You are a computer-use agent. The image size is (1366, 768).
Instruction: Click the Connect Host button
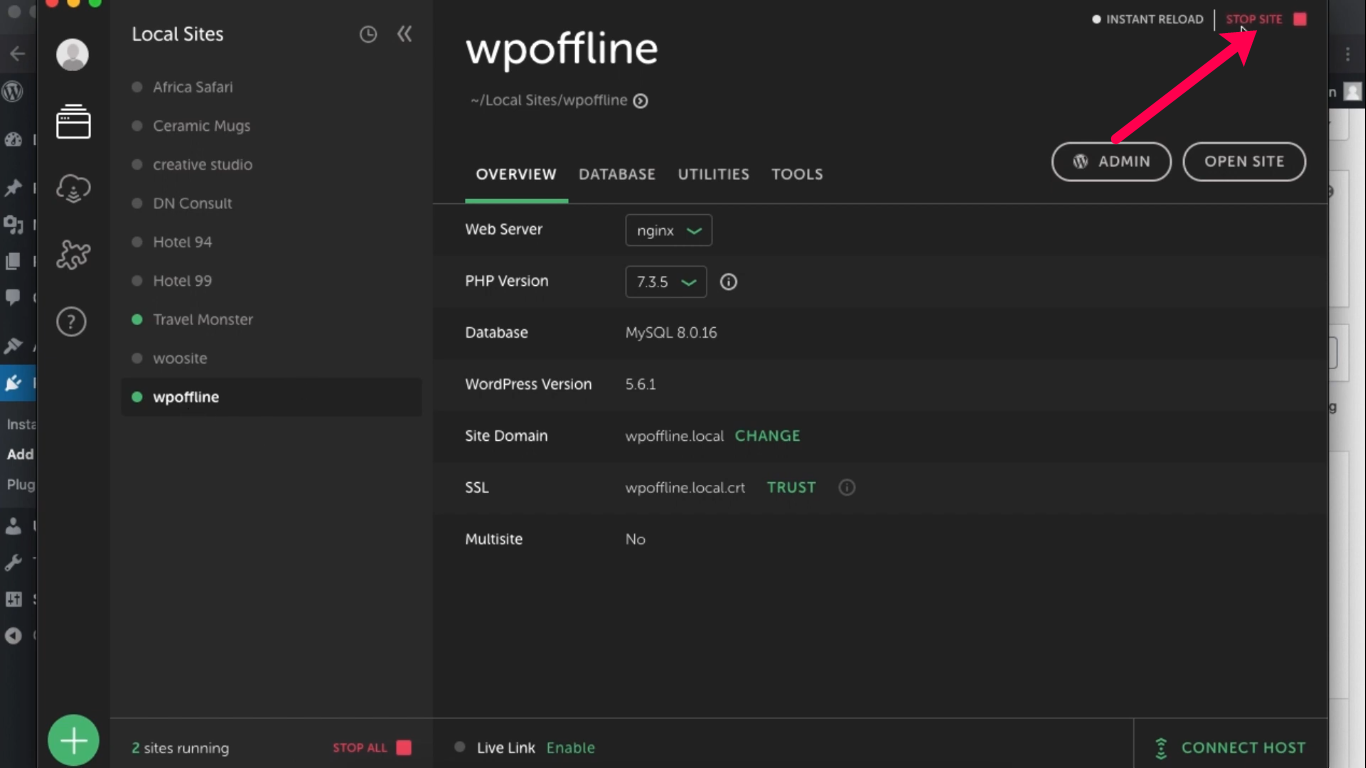click(1230, 748)
